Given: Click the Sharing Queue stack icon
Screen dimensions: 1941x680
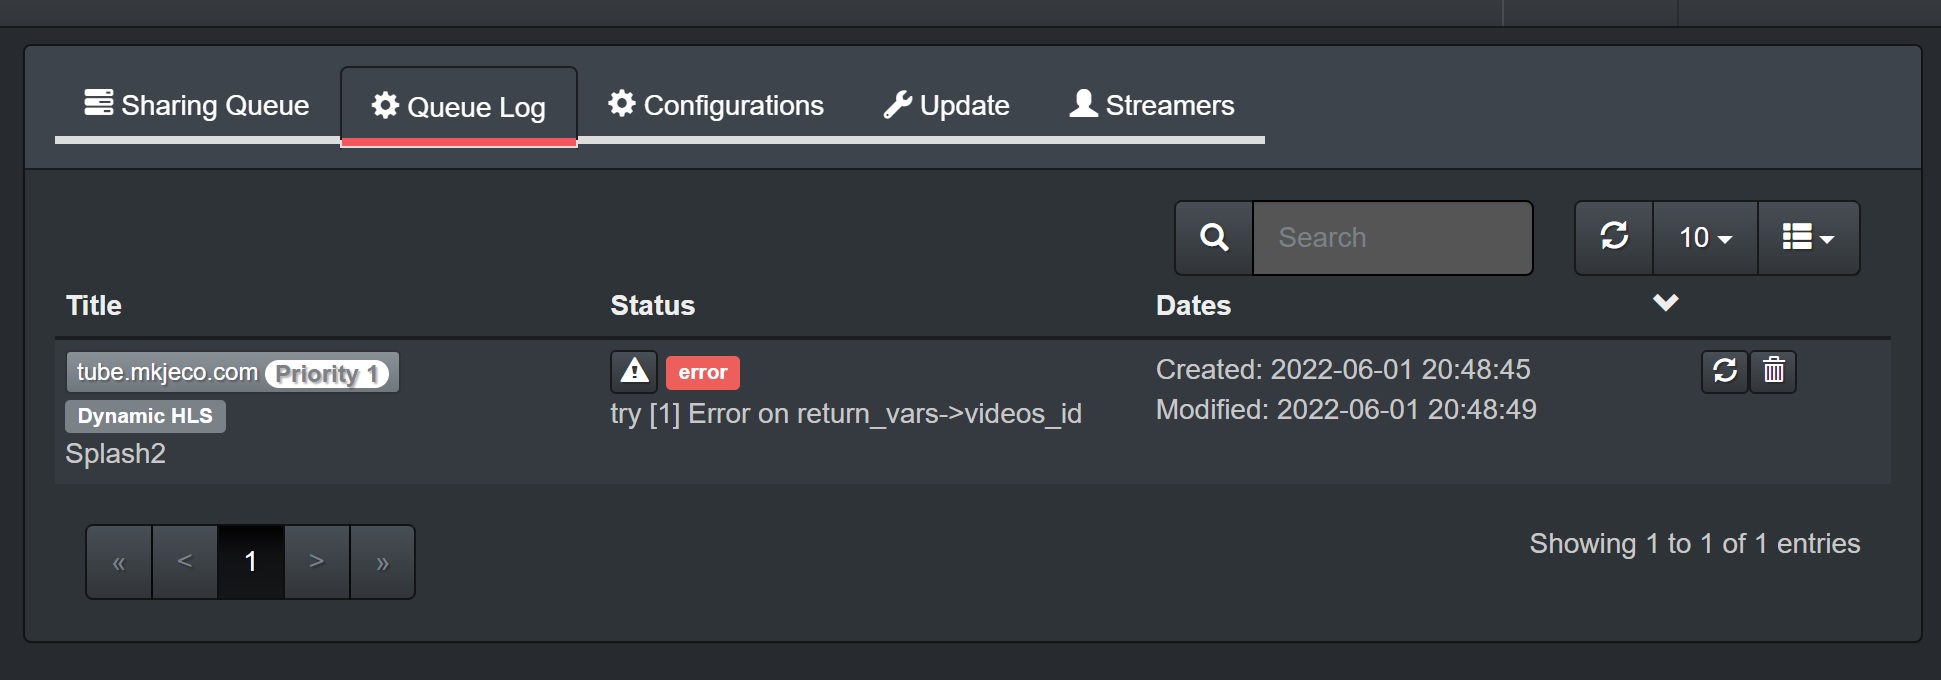Looking at the screenshot, I should pyautogui.click(x=96, y=103).
